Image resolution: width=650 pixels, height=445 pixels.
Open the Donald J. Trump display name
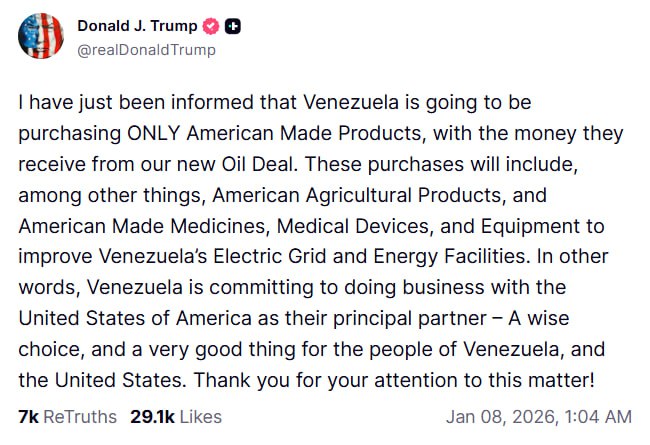click(x=137, y=27)
